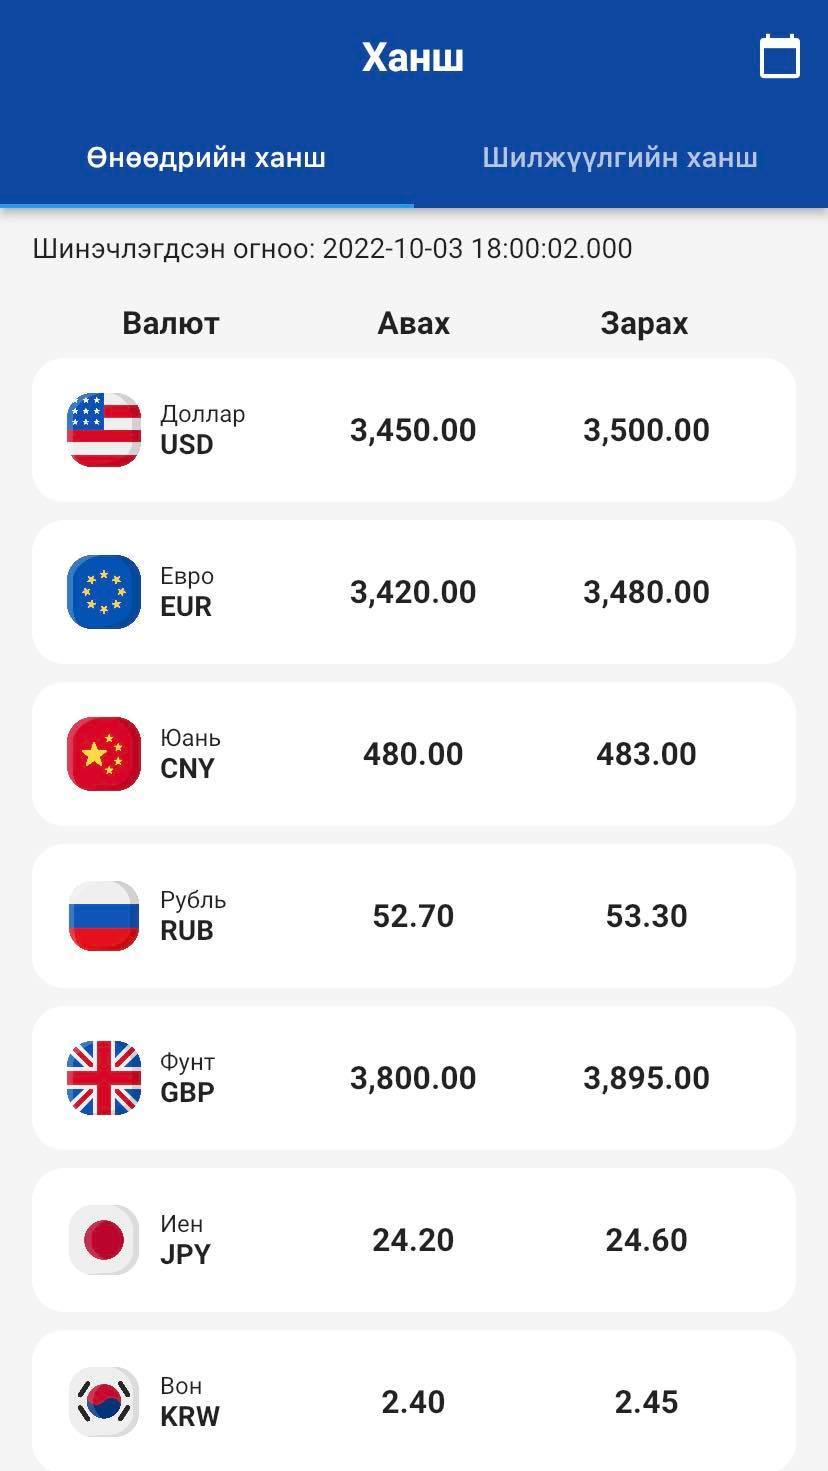Click the Зарах column header

(x=644, y=323)
